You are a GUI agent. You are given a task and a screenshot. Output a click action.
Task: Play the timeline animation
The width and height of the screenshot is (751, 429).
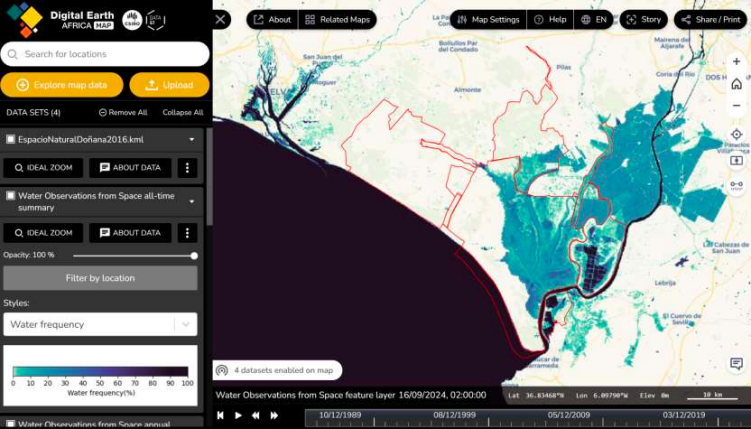(238, 415)
